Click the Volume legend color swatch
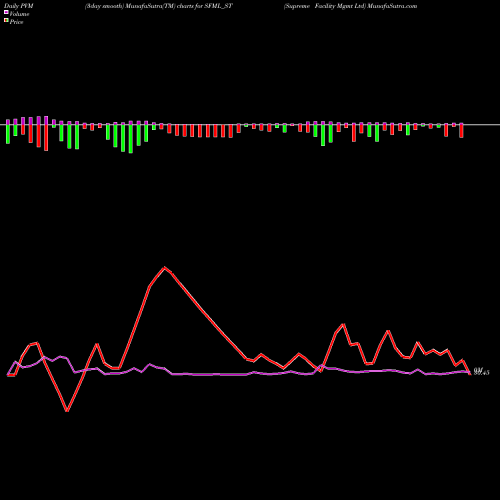The height and width of the screenshot is (500, 500). pyautogui.click(x=6, y=12)
